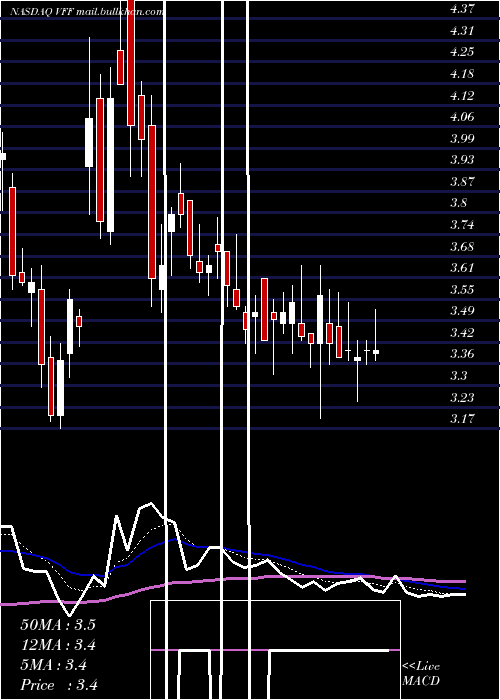Click the 4.25 price axis label
Image resolution: width=500 pixels, height=700 pixels.
coord(462,52)
